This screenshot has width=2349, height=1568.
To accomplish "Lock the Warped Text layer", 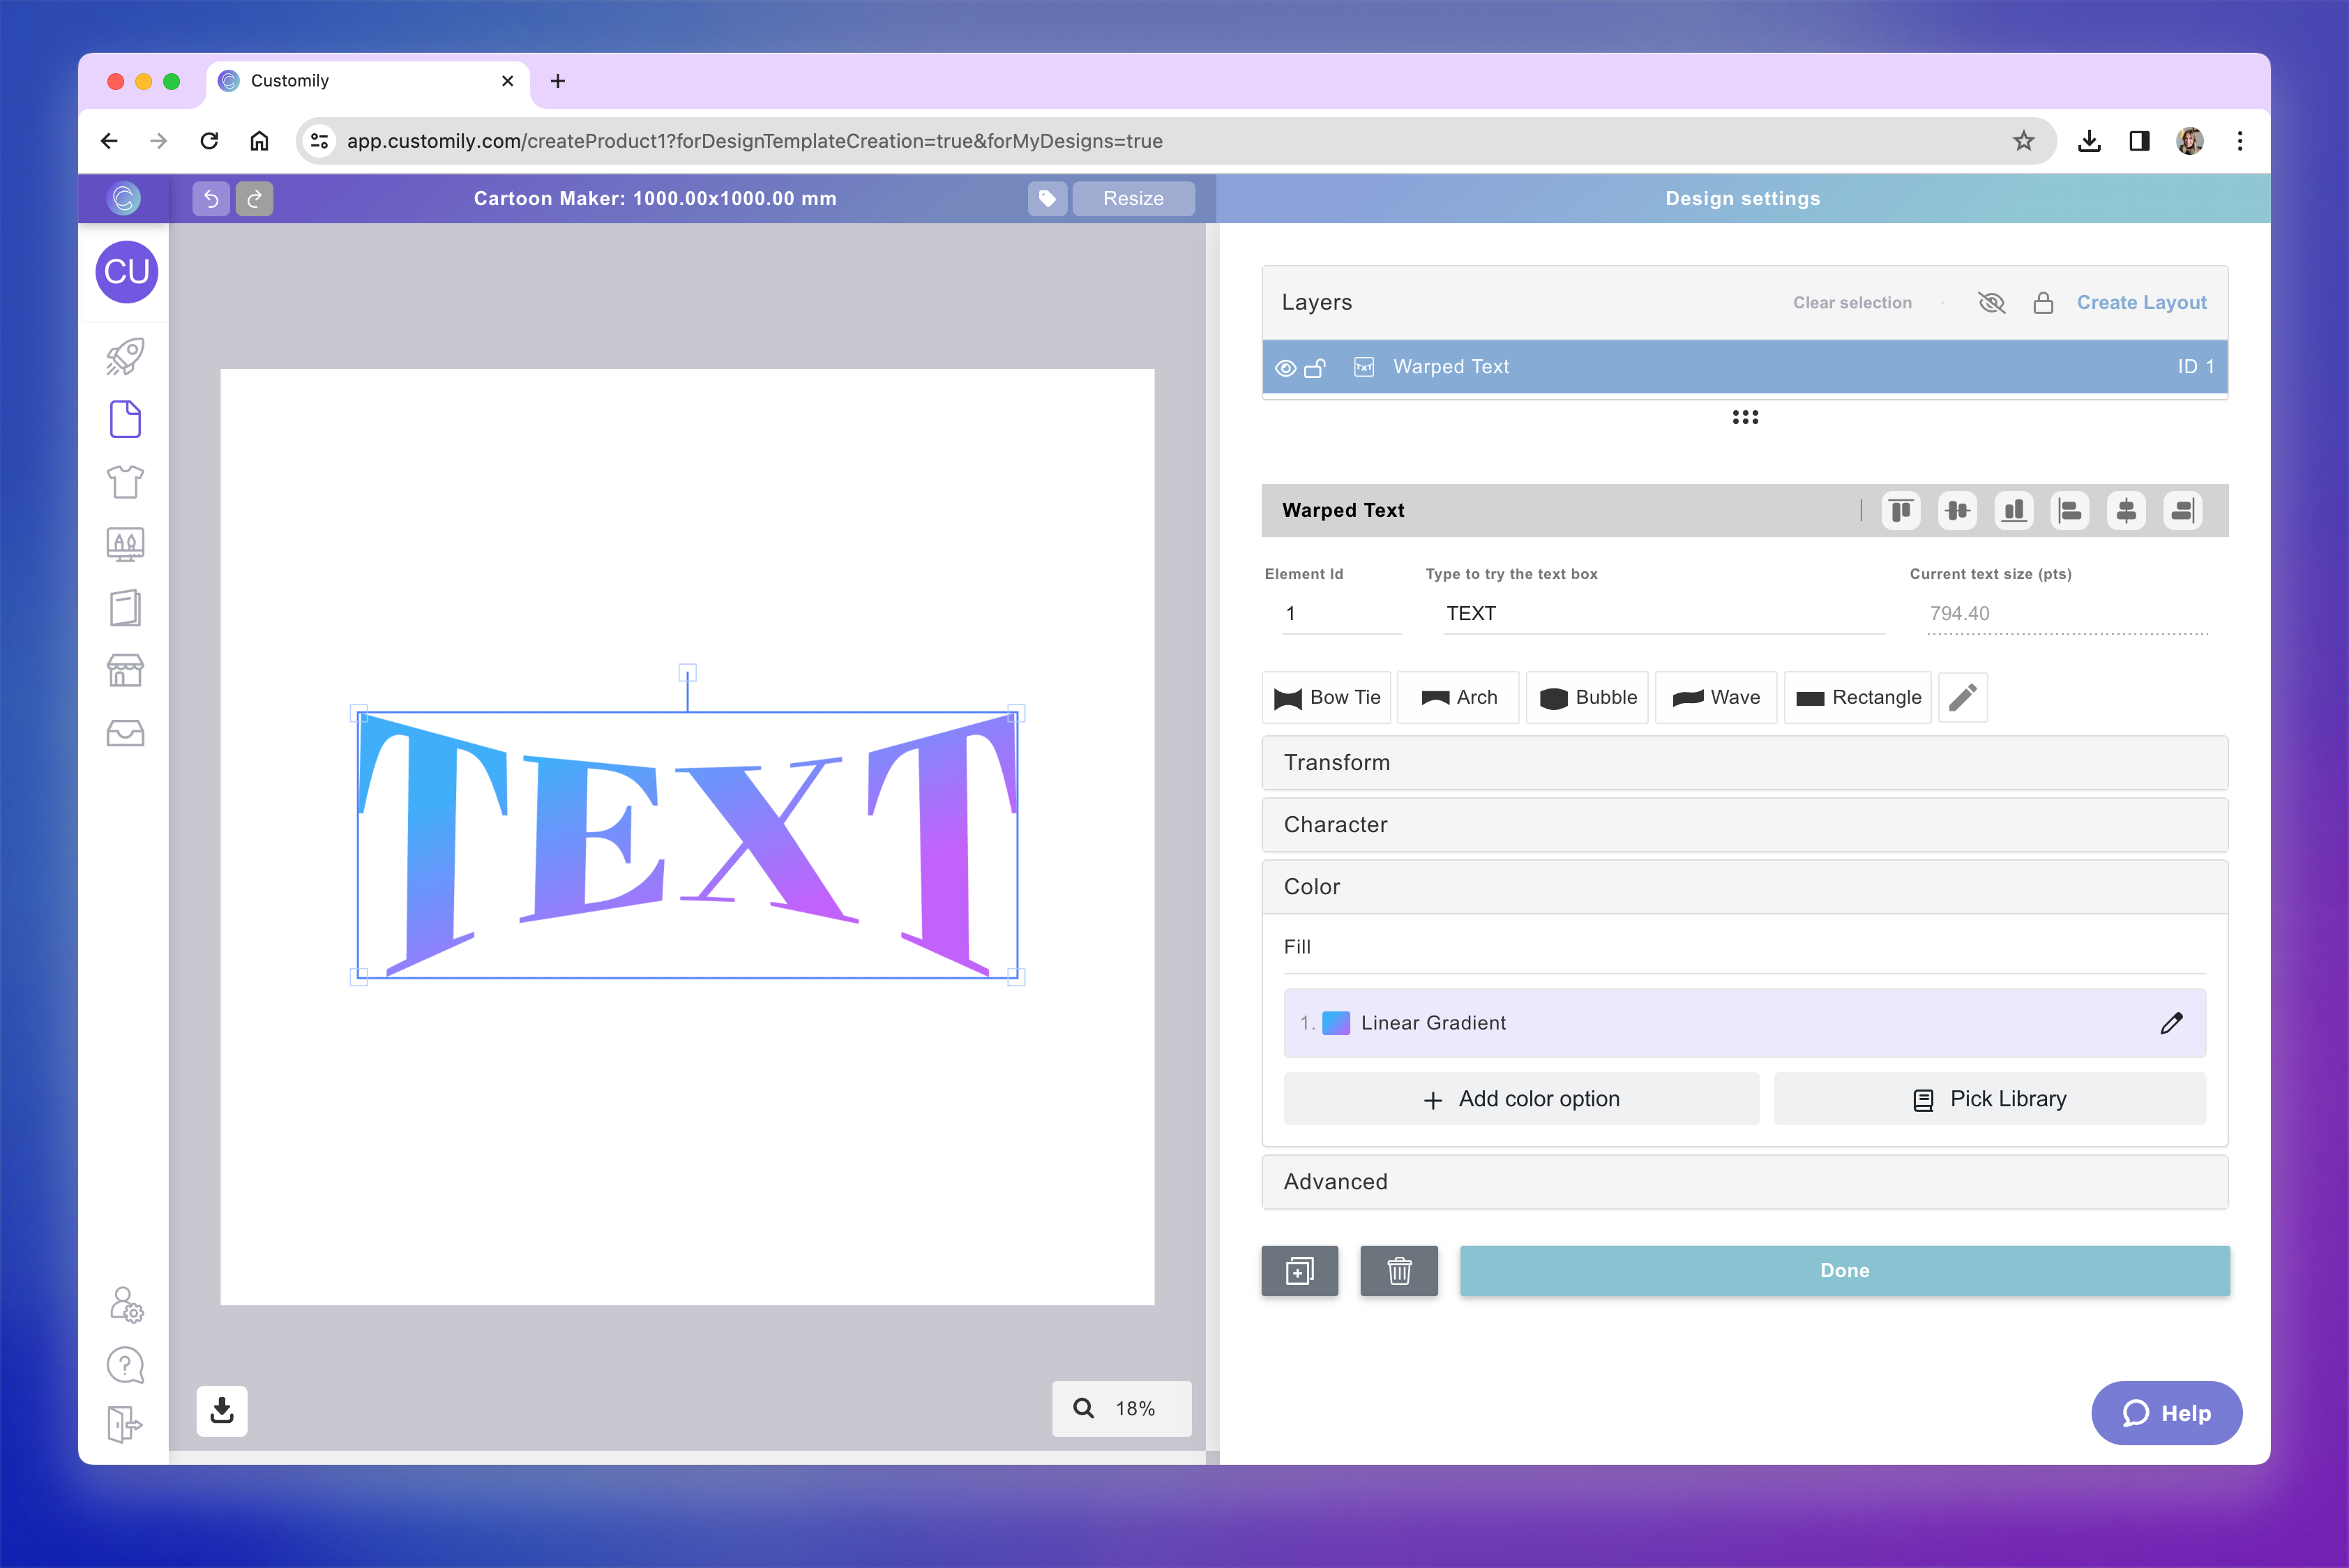I will click(1316, 367).
